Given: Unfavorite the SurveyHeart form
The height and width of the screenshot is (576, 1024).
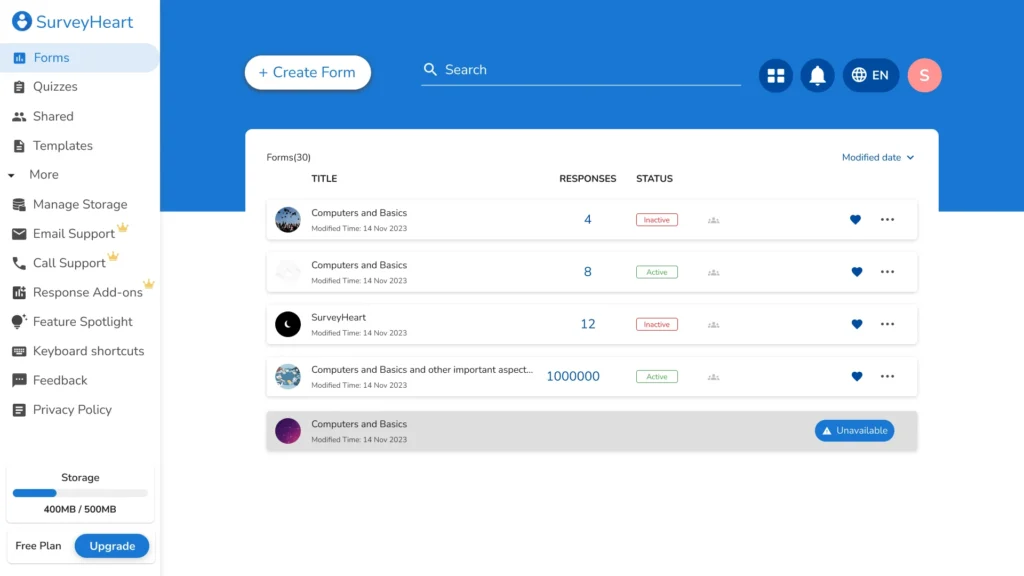Looking at the screenshot, I should click(855, 324).
